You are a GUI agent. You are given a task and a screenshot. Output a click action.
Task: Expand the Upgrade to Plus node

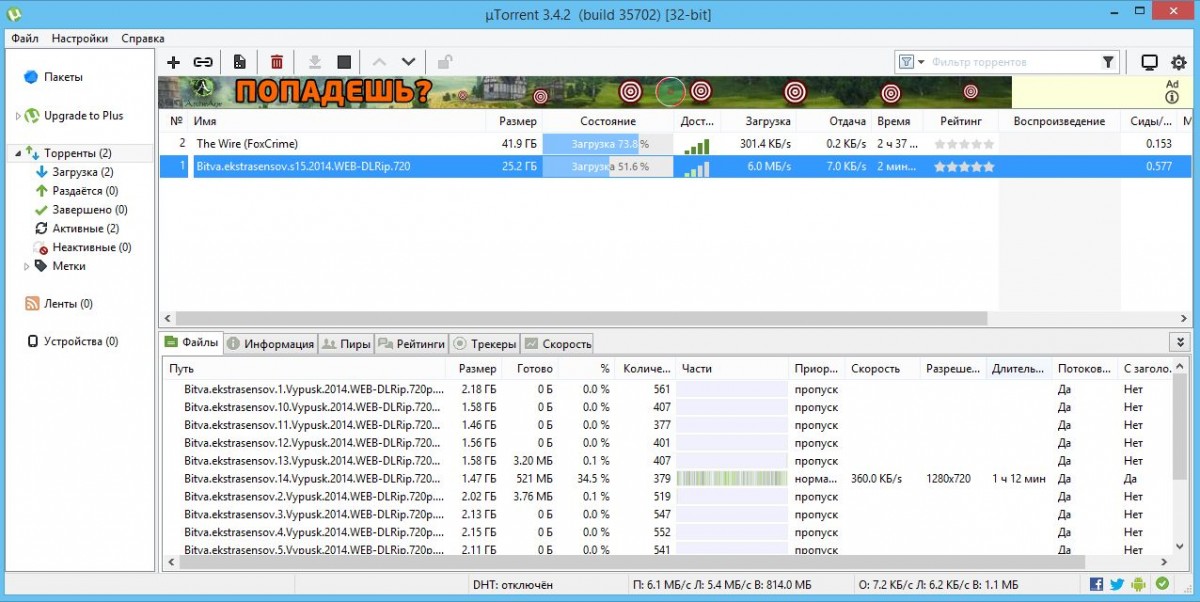[17, 116]
